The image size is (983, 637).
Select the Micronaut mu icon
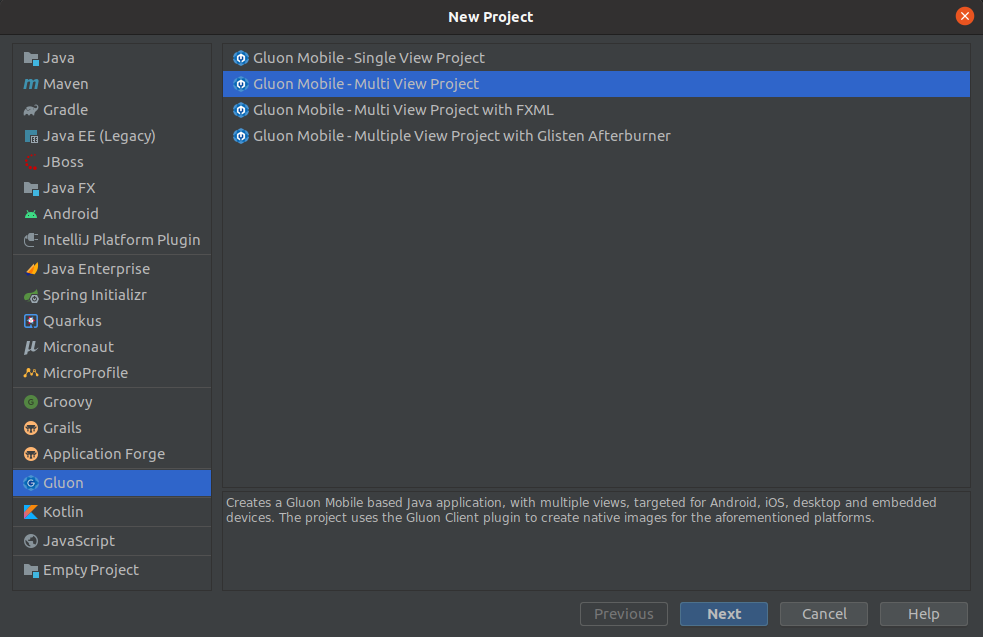click(x=31, y=347)
